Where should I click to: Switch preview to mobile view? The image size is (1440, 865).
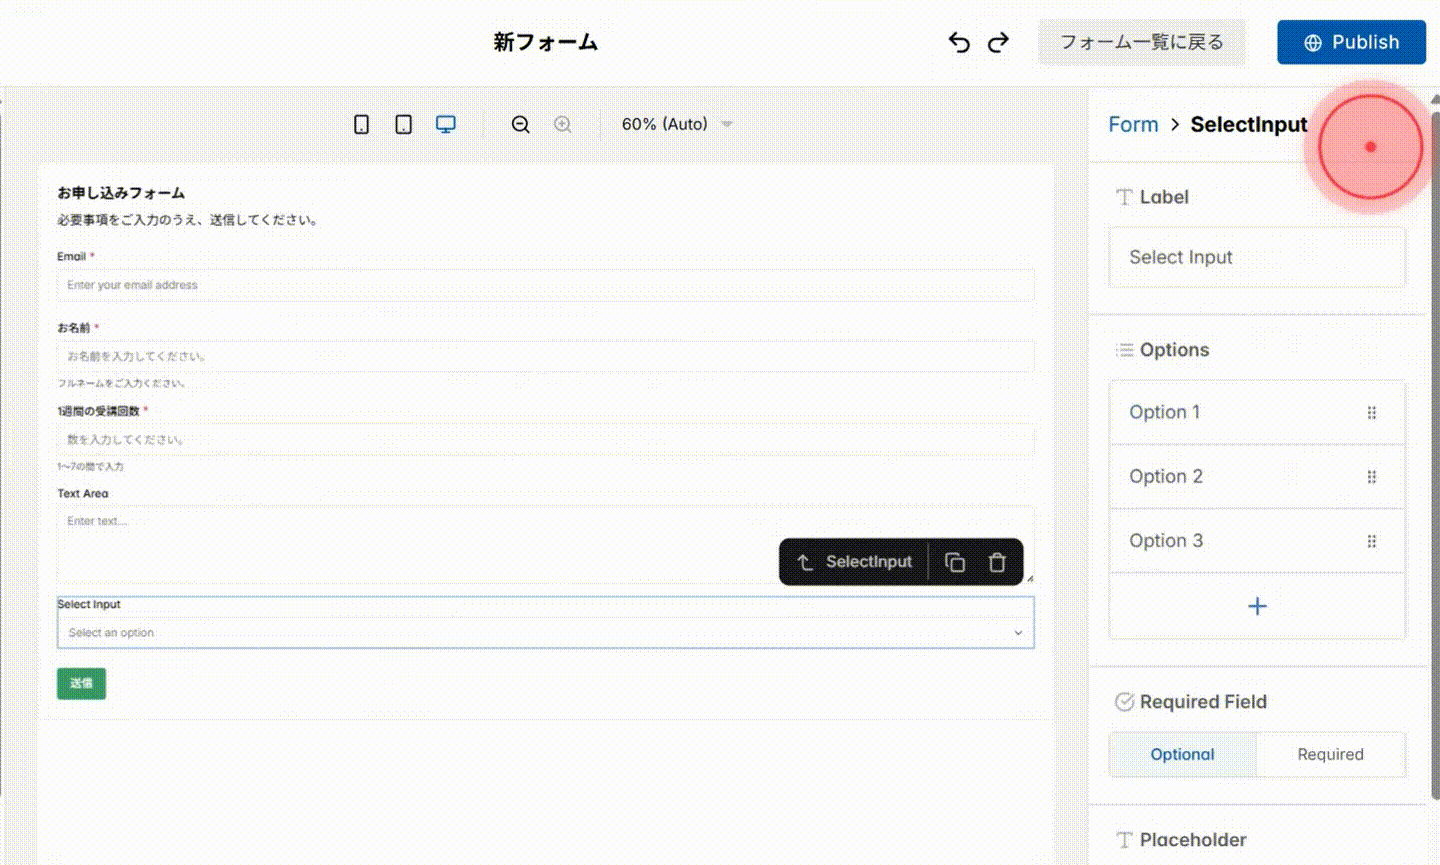click(x=361, y=124)
